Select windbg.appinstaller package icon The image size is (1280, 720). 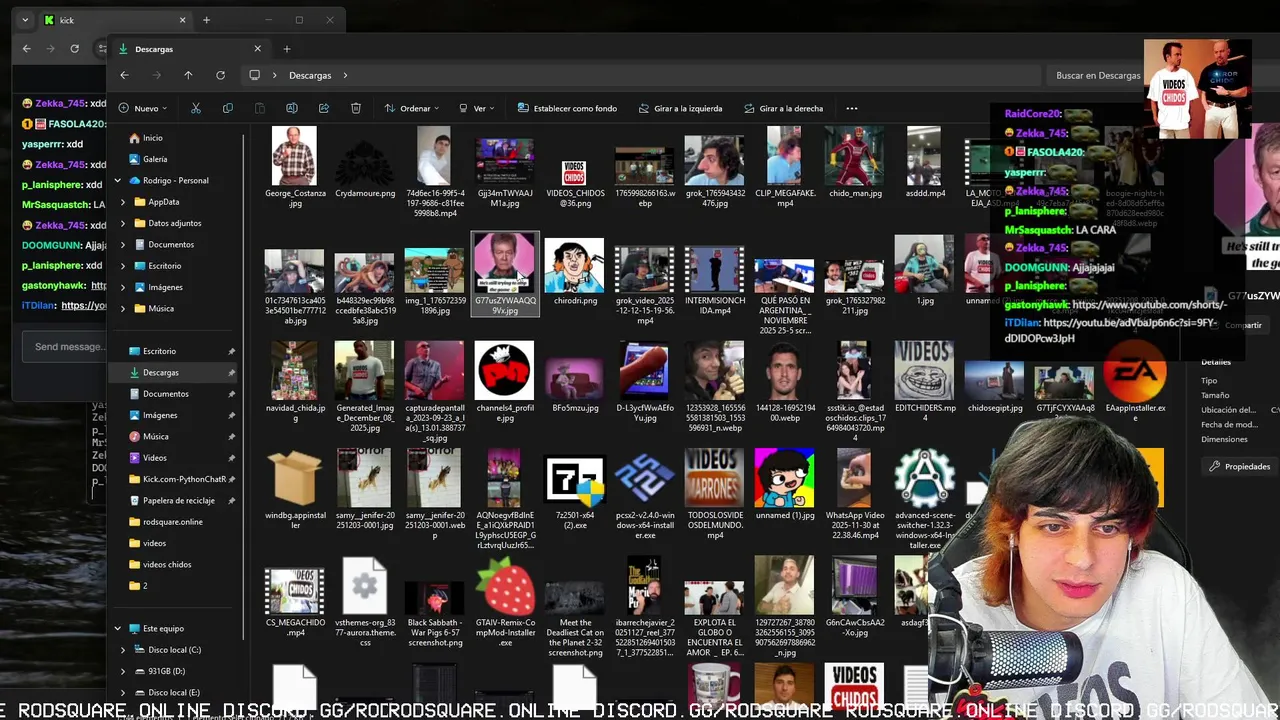coord(295,490)
